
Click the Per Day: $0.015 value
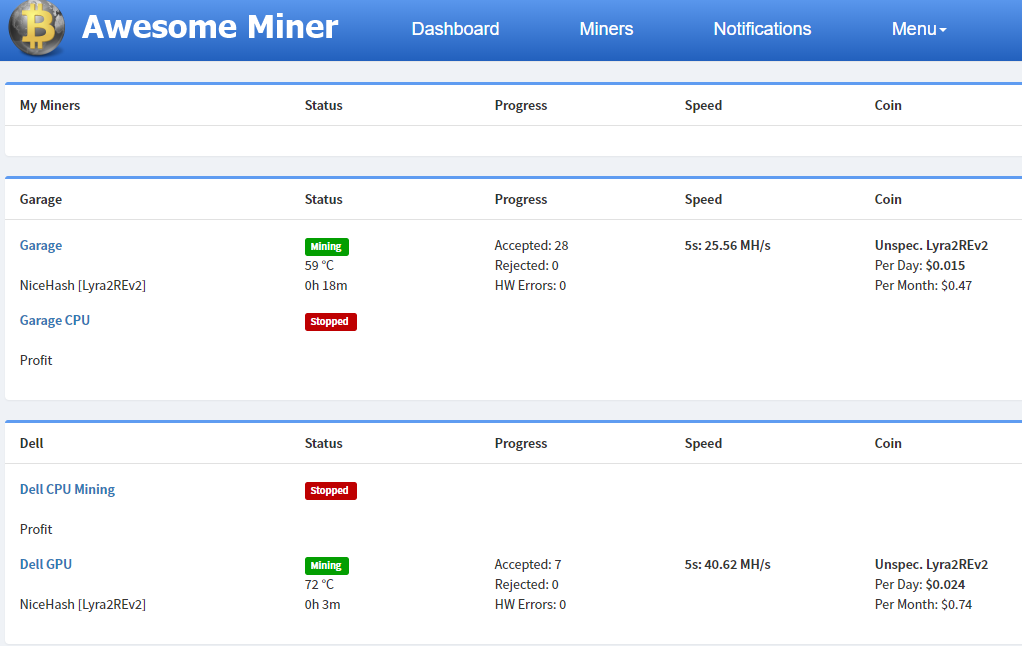(920, 265)
